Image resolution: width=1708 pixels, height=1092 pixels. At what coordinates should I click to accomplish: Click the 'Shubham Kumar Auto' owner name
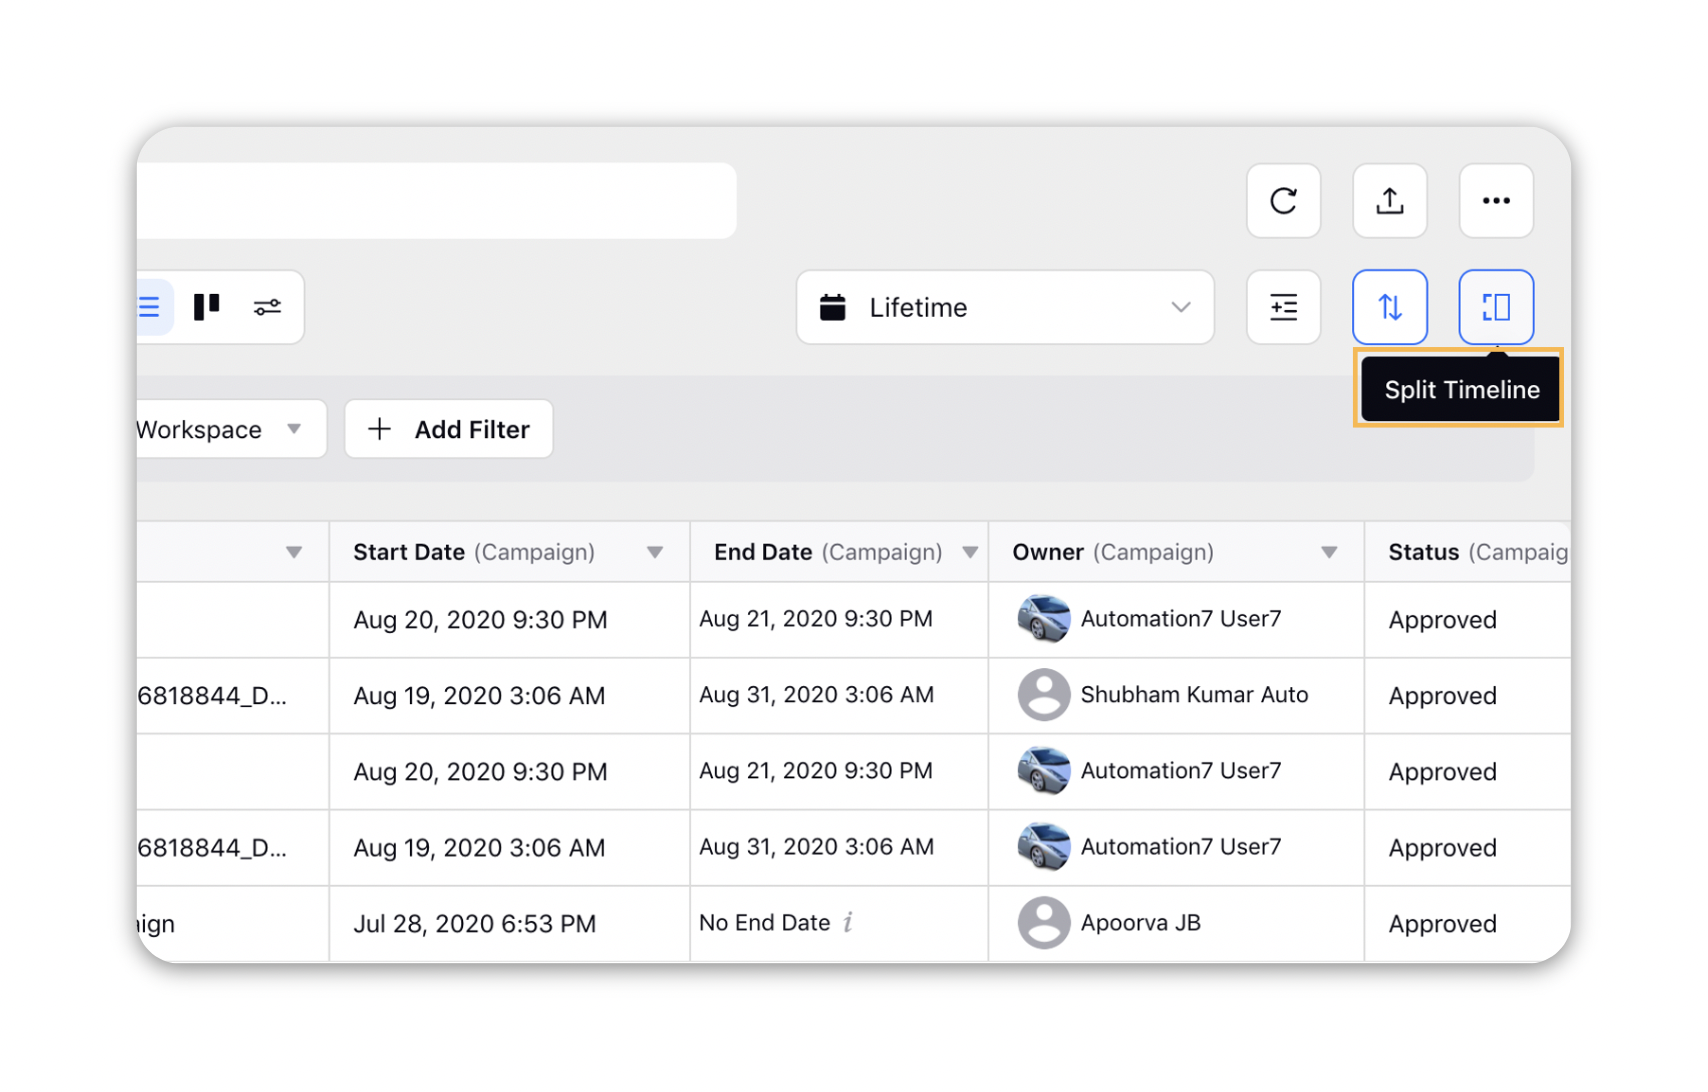coord(1194,694)
